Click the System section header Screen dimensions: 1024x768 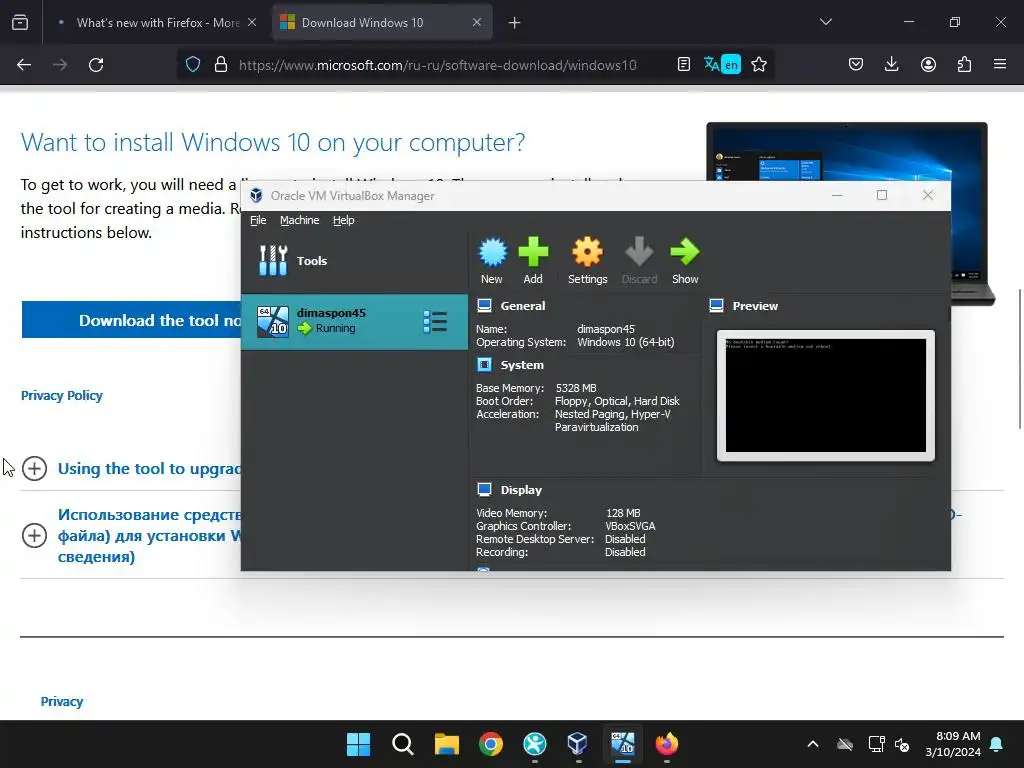pyautogui.click(x=522, y=365)
